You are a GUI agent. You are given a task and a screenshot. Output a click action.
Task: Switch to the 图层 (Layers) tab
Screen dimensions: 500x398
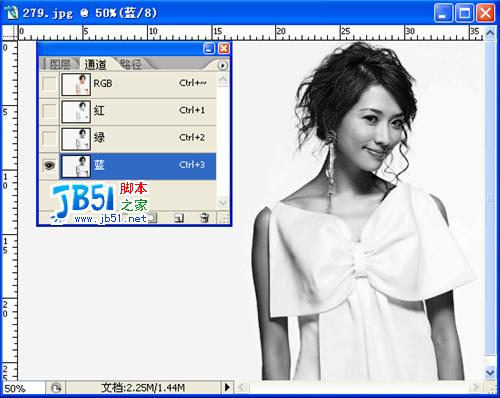click(x=60, y=65)
